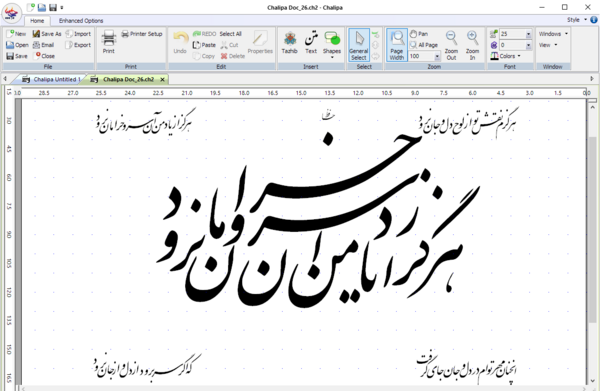The height and width of the screenshot is (391, 600).
Task: Click the font size icon beside 25
Action: [494, 34]
